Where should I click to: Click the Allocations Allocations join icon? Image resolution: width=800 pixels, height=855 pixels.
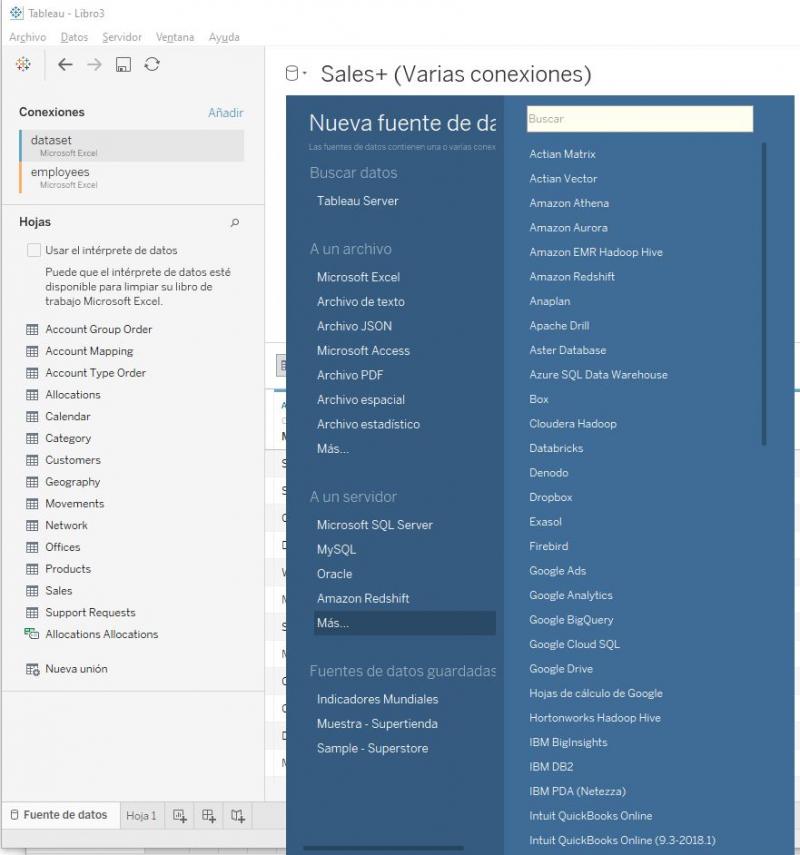(32, 634)
